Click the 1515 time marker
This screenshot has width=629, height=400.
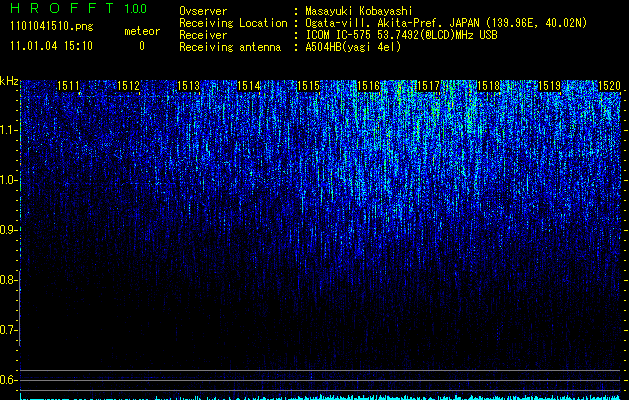click(x=308, y=85)
